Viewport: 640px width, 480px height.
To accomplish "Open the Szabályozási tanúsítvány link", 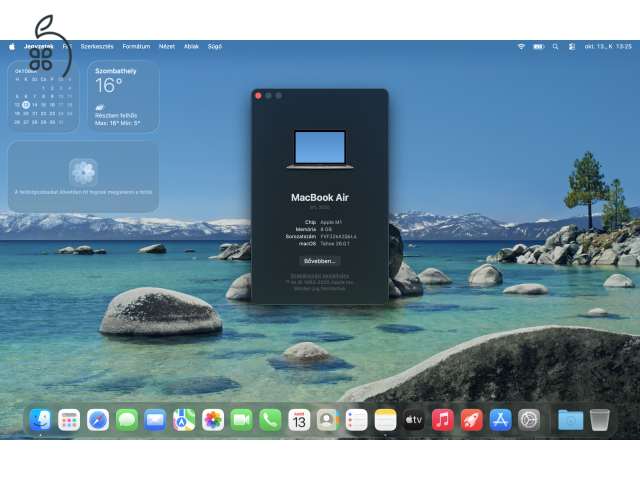I will (x=320, y=276).
